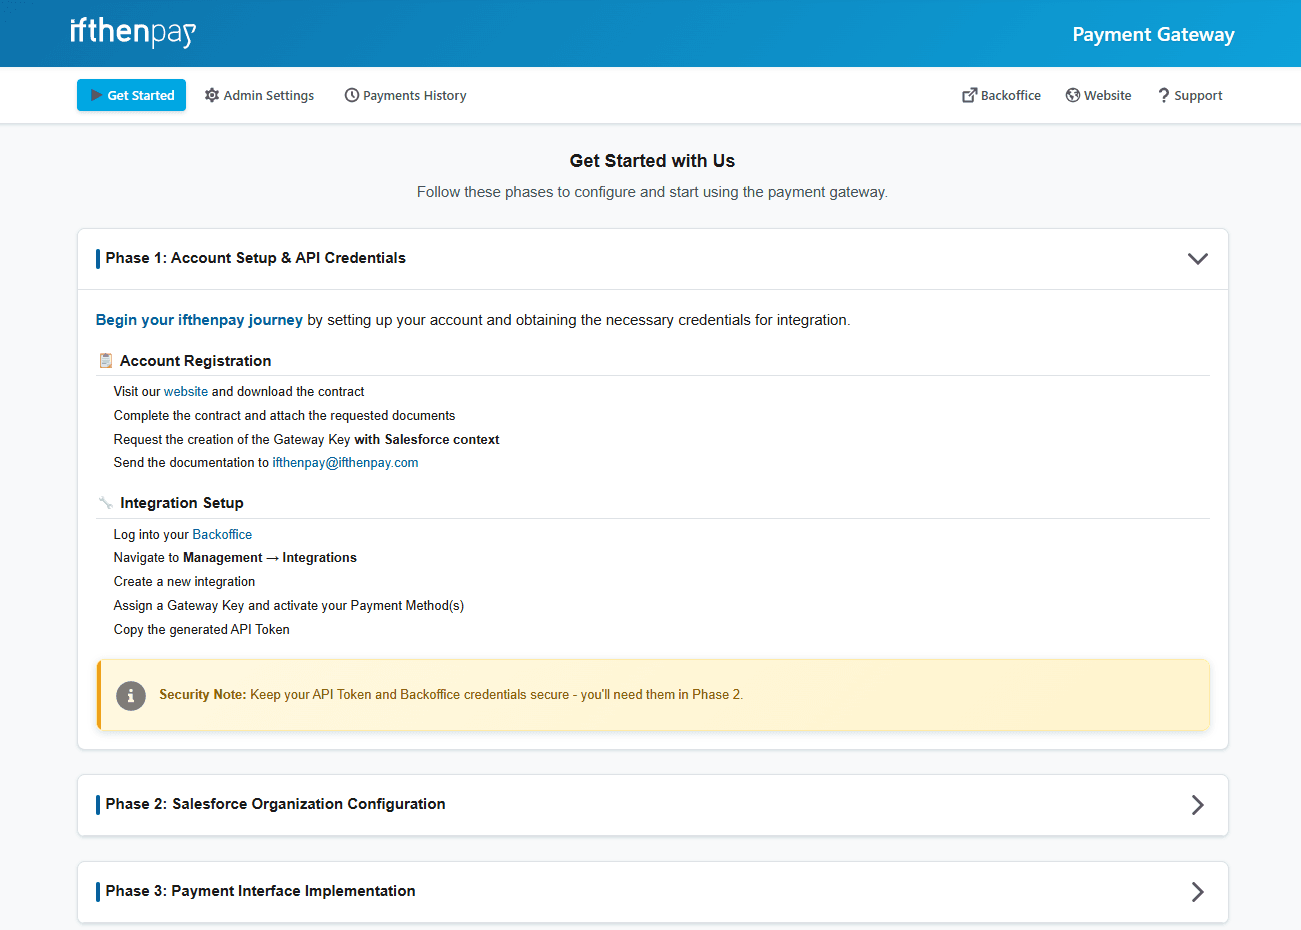Click the info icon in Security Note
This screenshot has width=1301, height=930.
131,695
